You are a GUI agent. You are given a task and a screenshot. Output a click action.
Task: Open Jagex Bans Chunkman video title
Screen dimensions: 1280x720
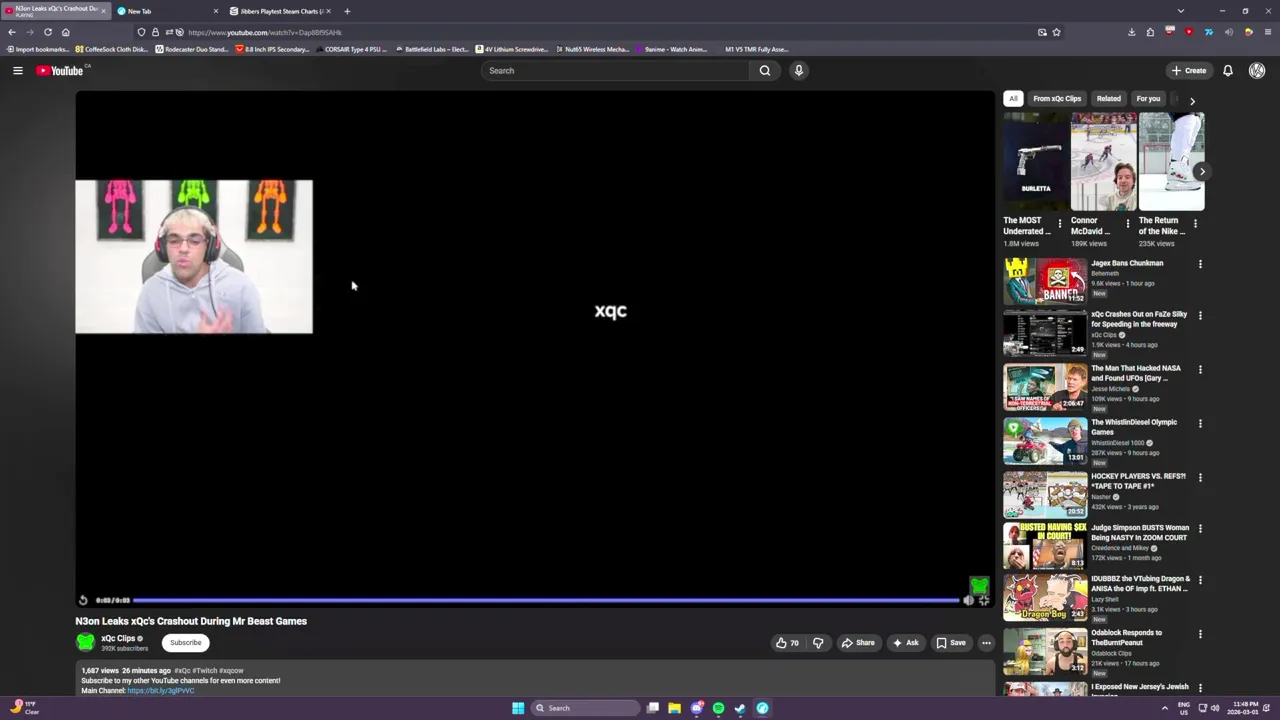1127,263
